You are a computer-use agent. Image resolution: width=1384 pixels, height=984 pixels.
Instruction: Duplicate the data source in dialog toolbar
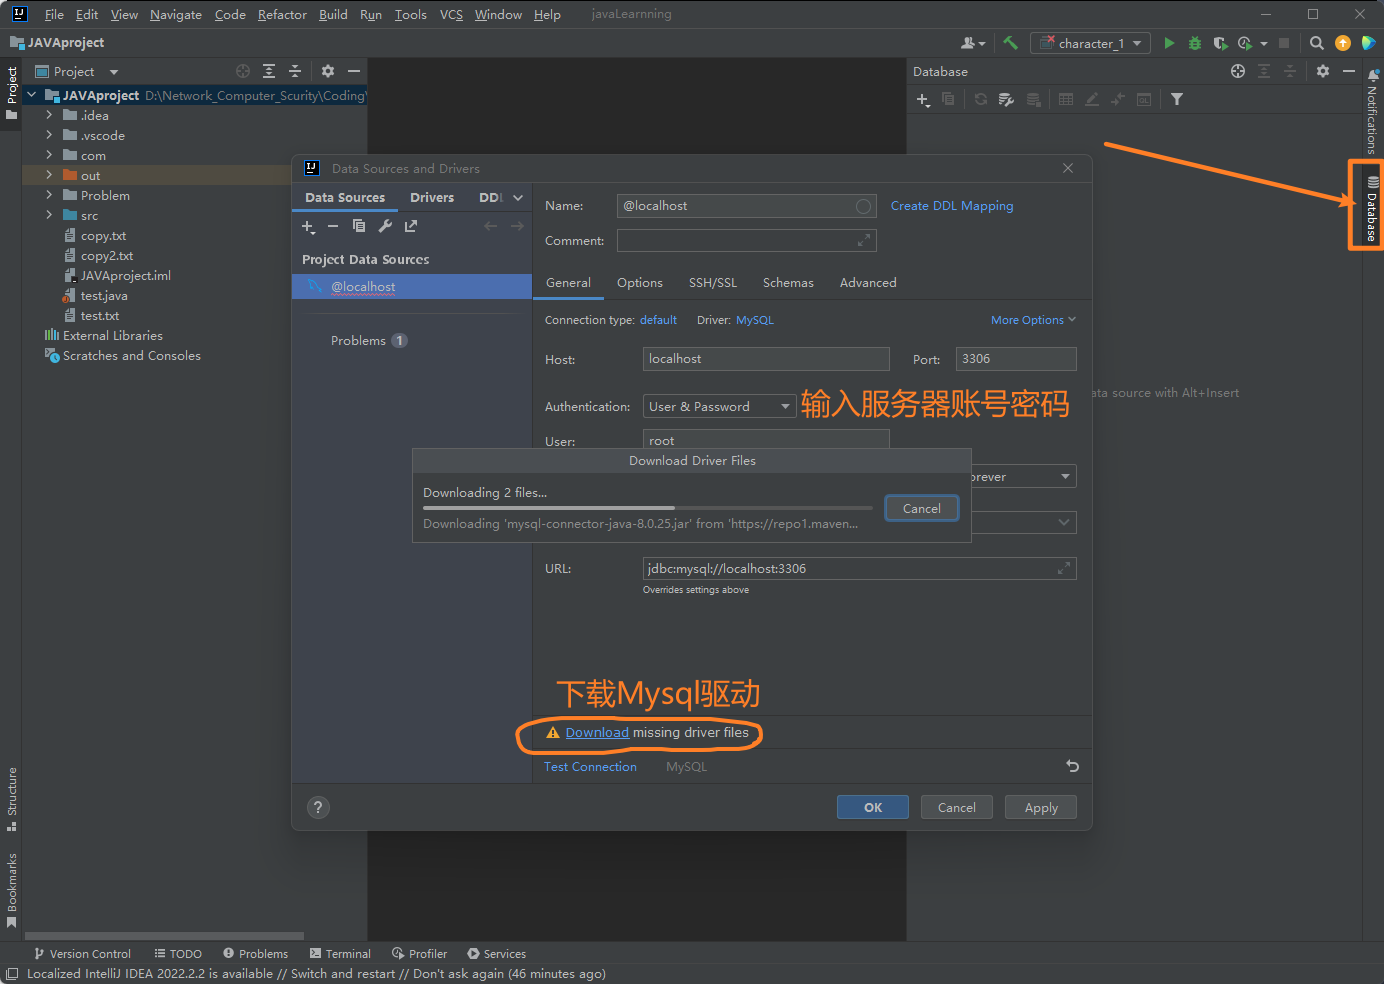[359, 226]
